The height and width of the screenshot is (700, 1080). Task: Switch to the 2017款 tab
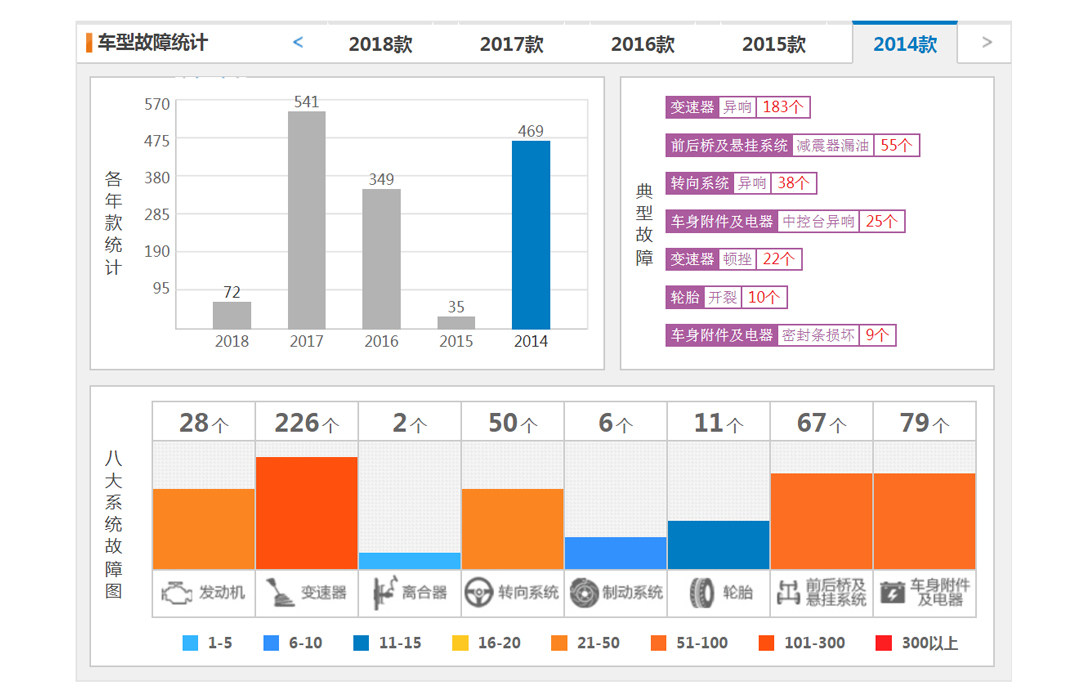click(x=511, y=44)
